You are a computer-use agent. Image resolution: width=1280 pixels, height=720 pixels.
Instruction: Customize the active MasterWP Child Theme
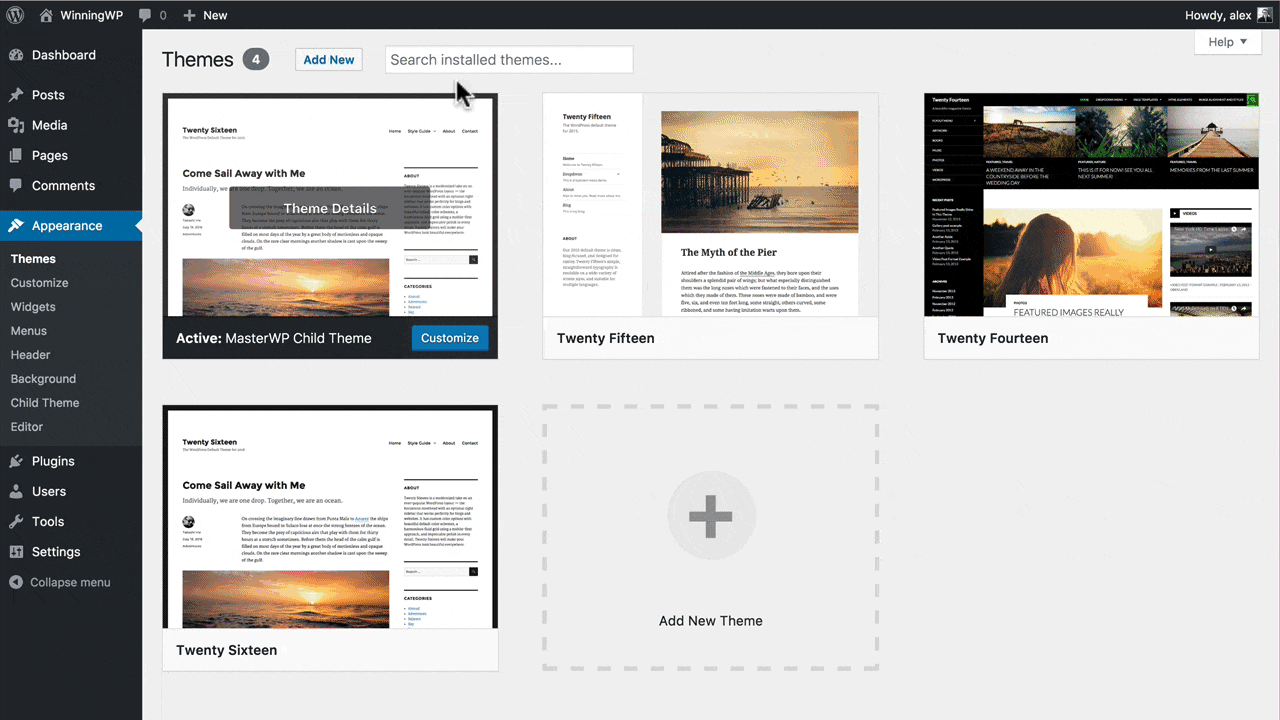pyautogui.click(x=449, y=338)
